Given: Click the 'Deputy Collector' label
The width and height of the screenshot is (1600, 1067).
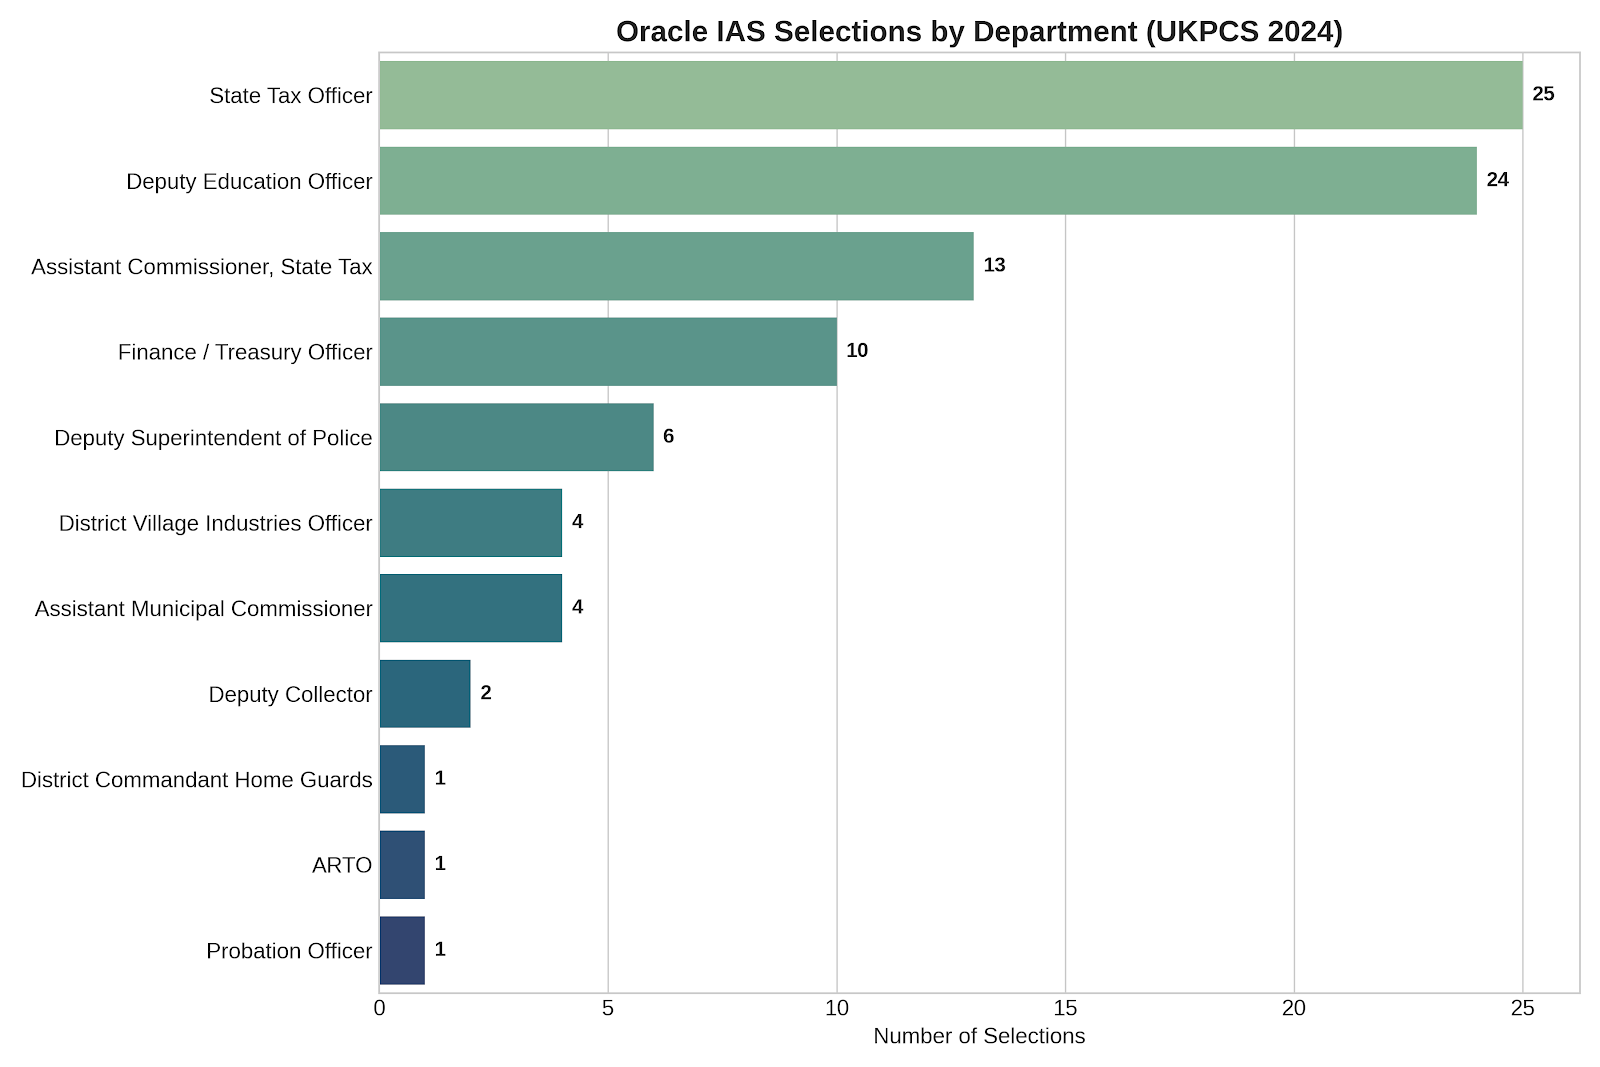Looking at the screenshot, I should pos(291,695).
